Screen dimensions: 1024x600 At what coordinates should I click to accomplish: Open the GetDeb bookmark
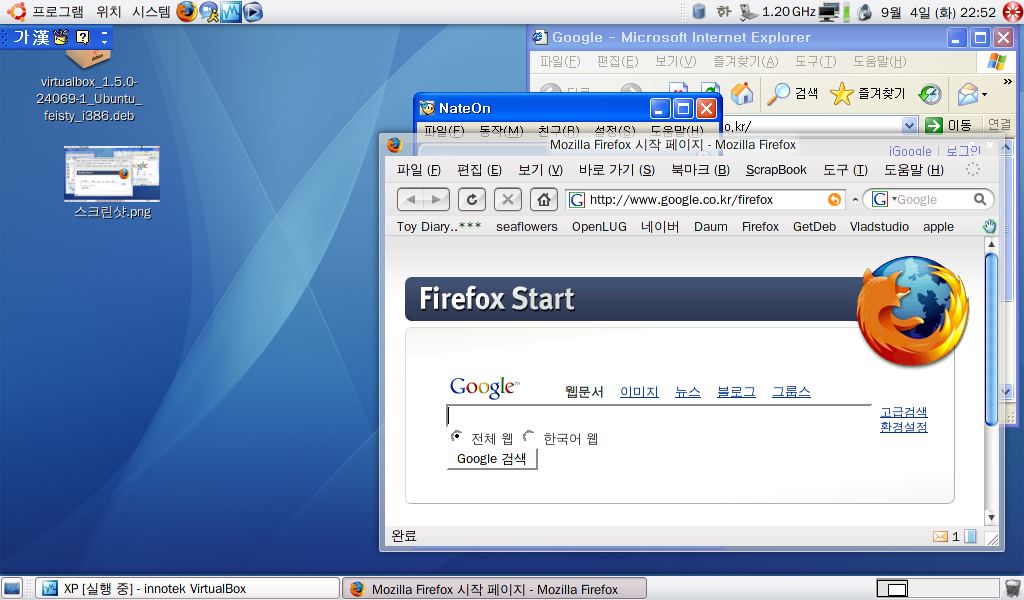click(x=814, y=227)
